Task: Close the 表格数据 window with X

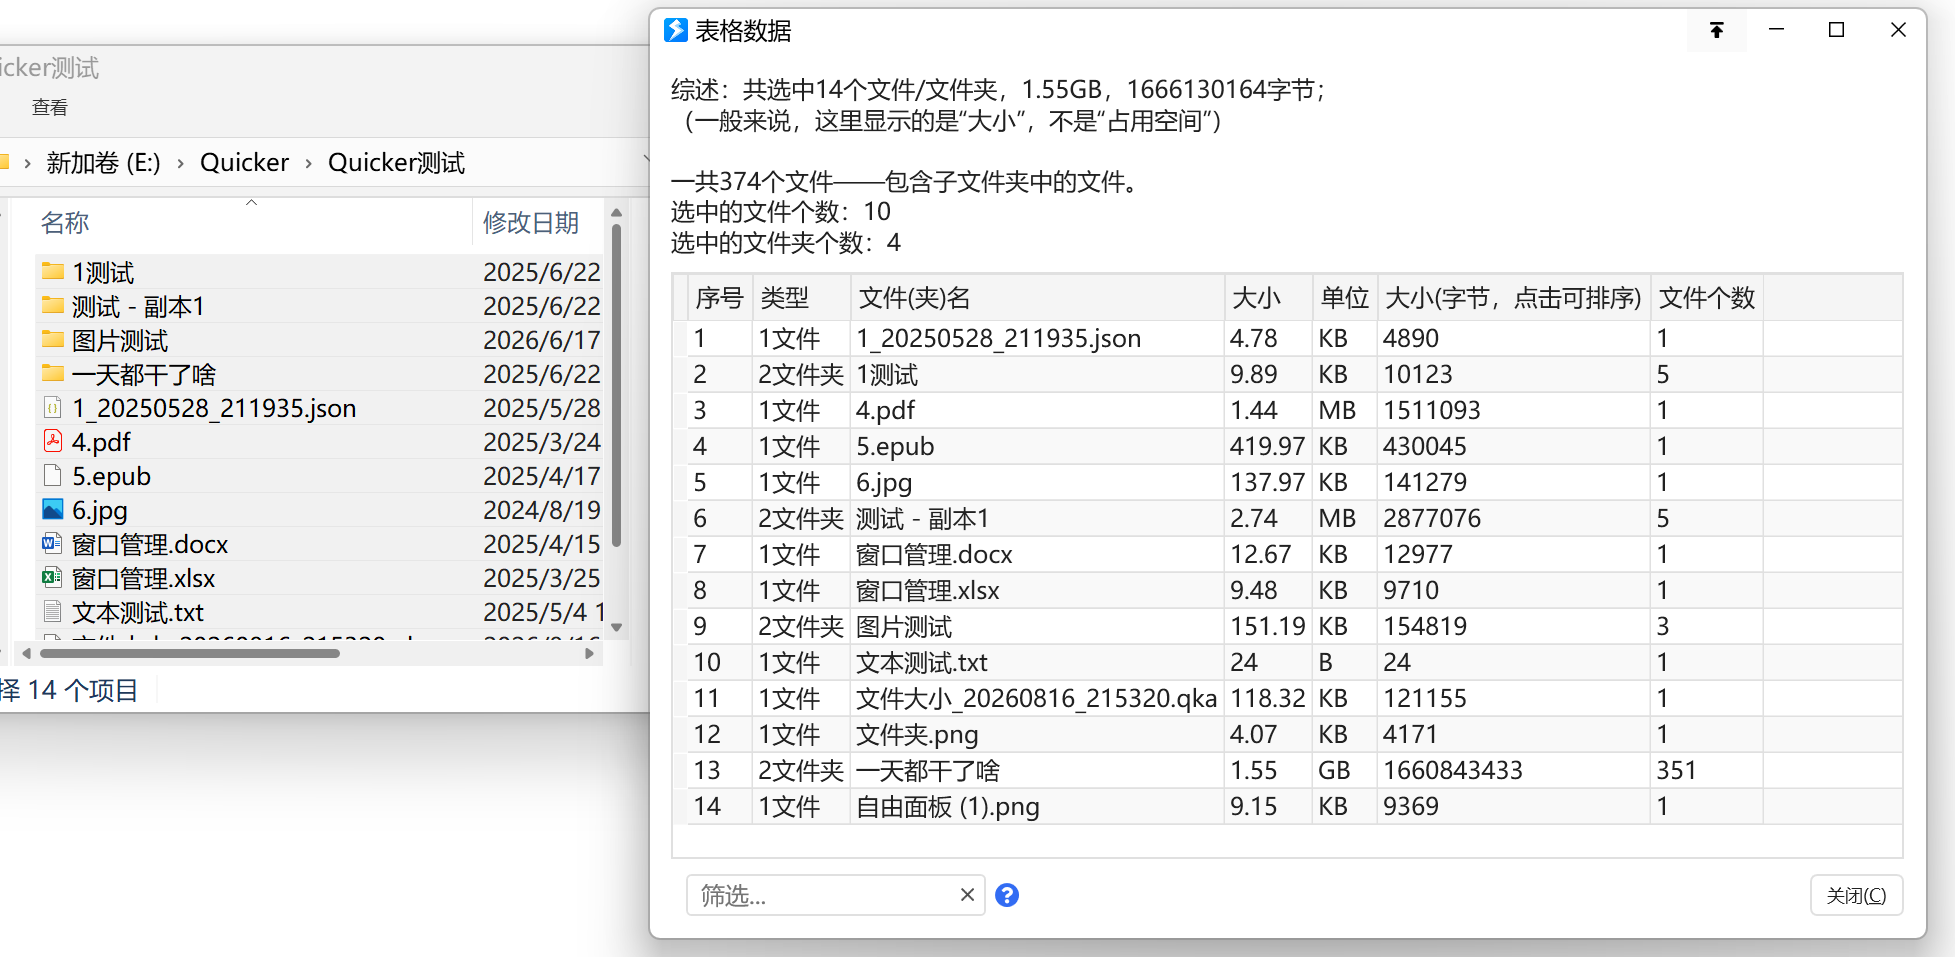Action: point(1897,30)
